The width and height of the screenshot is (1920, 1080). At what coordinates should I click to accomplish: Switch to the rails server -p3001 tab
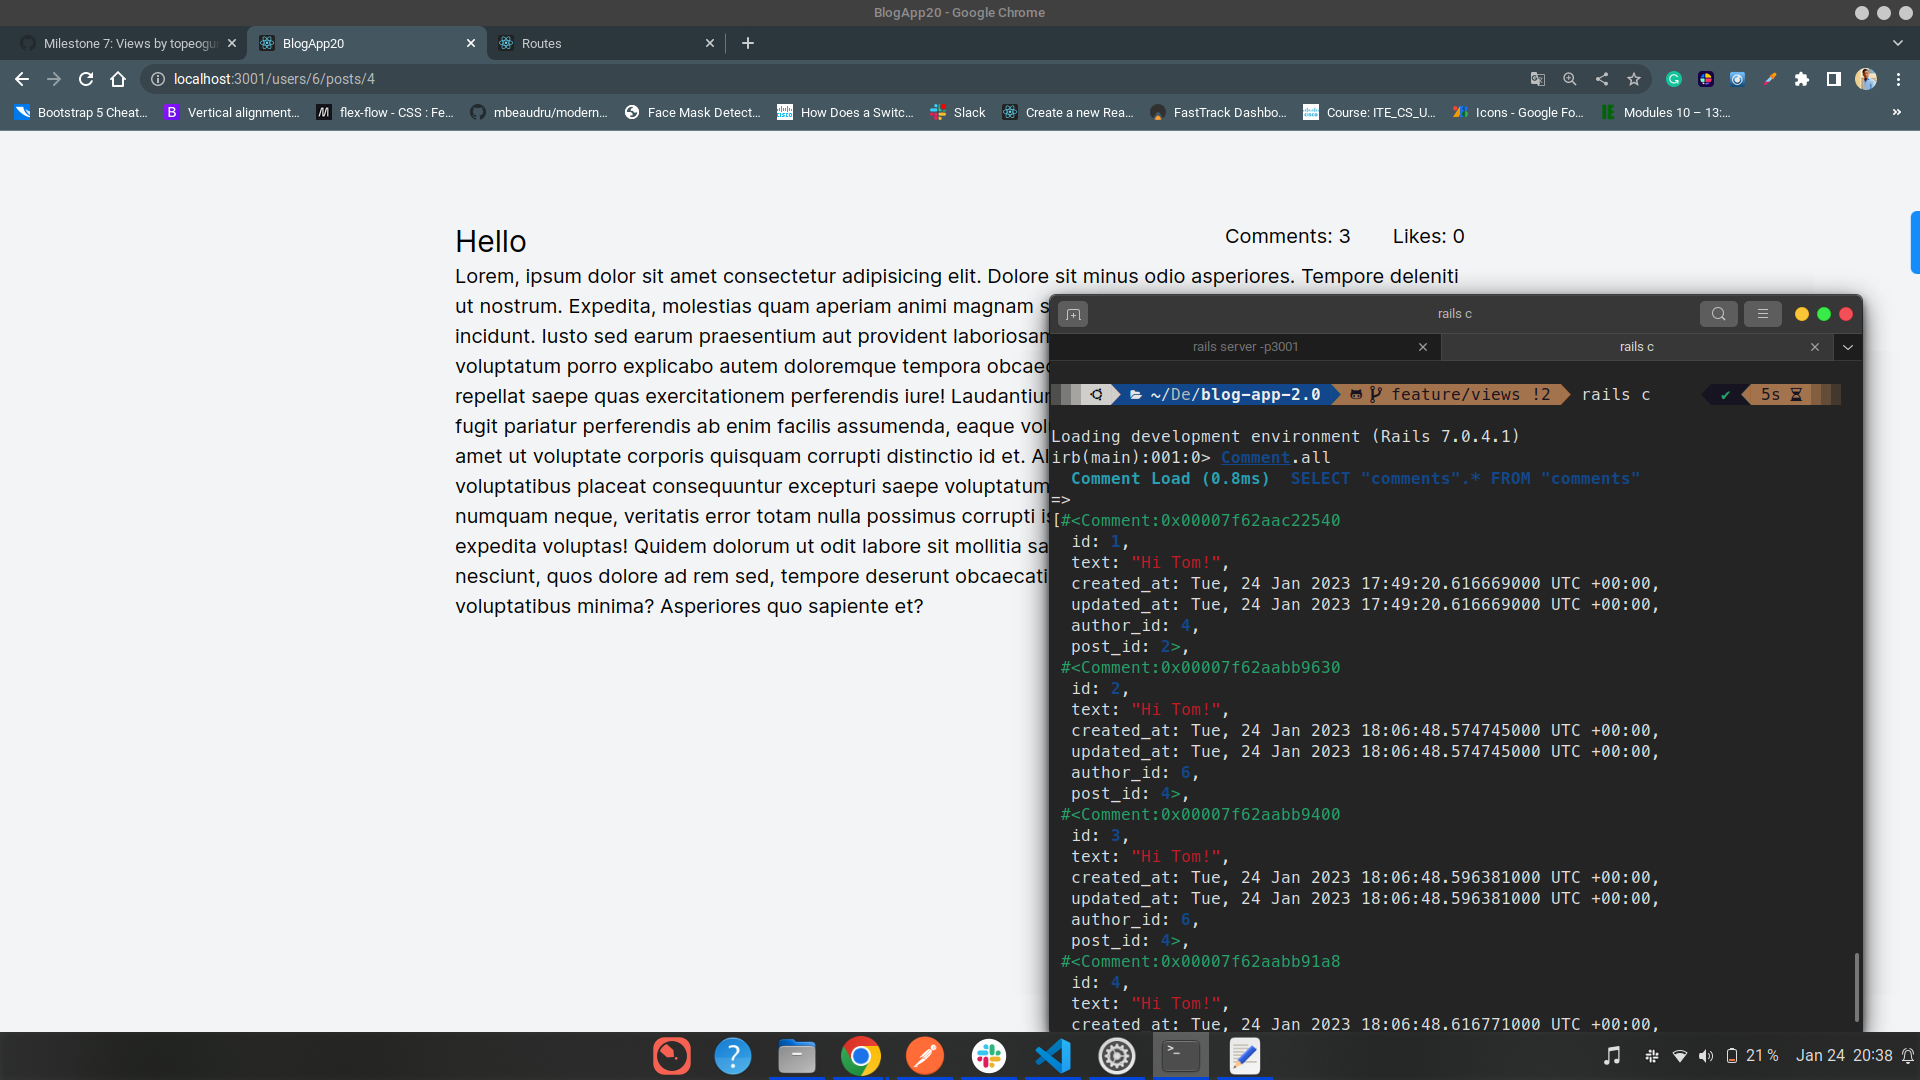(x=1245, y=347)
